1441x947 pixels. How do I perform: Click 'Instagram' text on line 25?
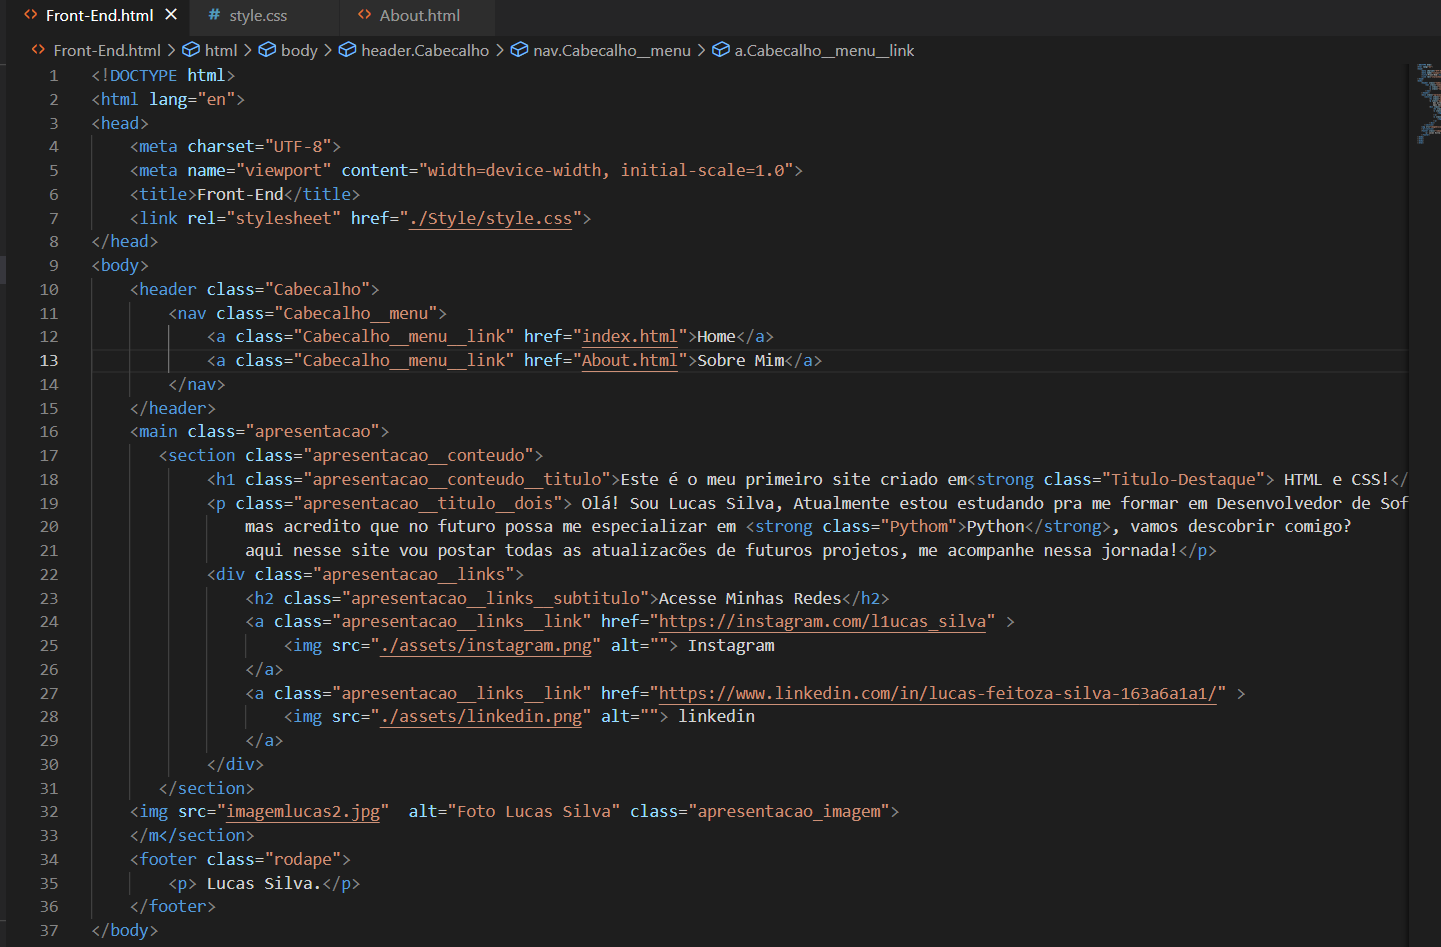coord(731,646)
